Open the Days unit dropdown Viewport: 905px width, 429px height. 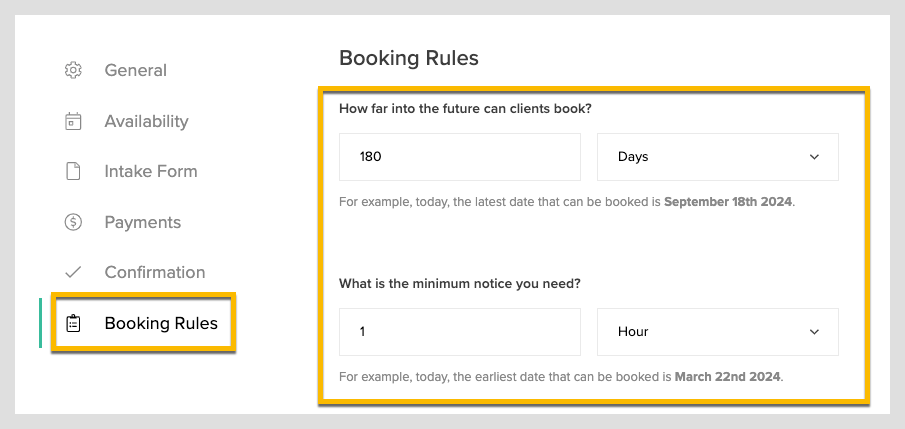point(717,157)
